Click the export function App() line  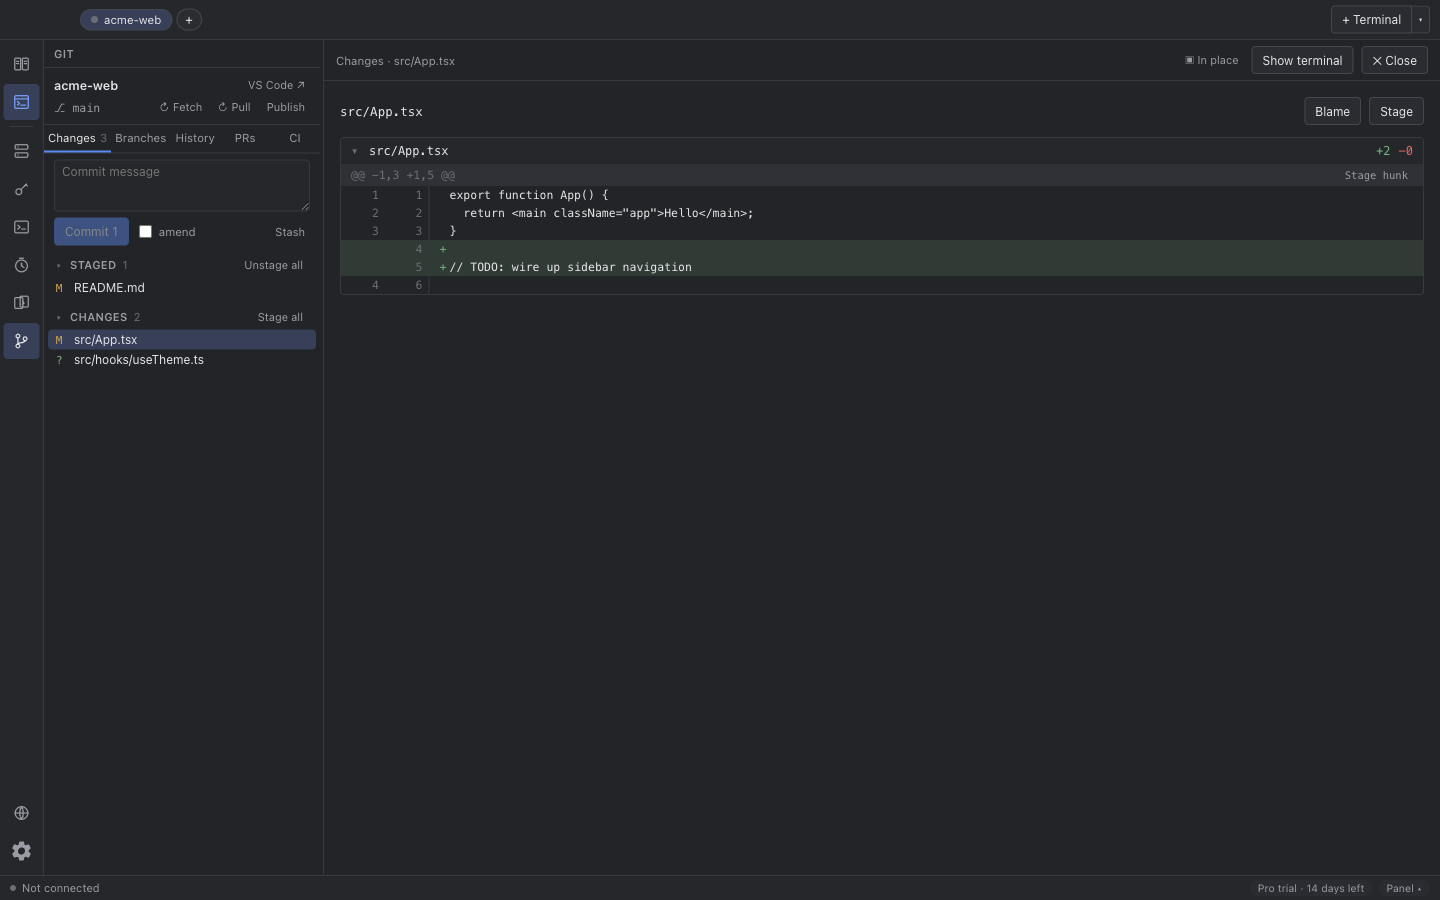pos(881,195)
